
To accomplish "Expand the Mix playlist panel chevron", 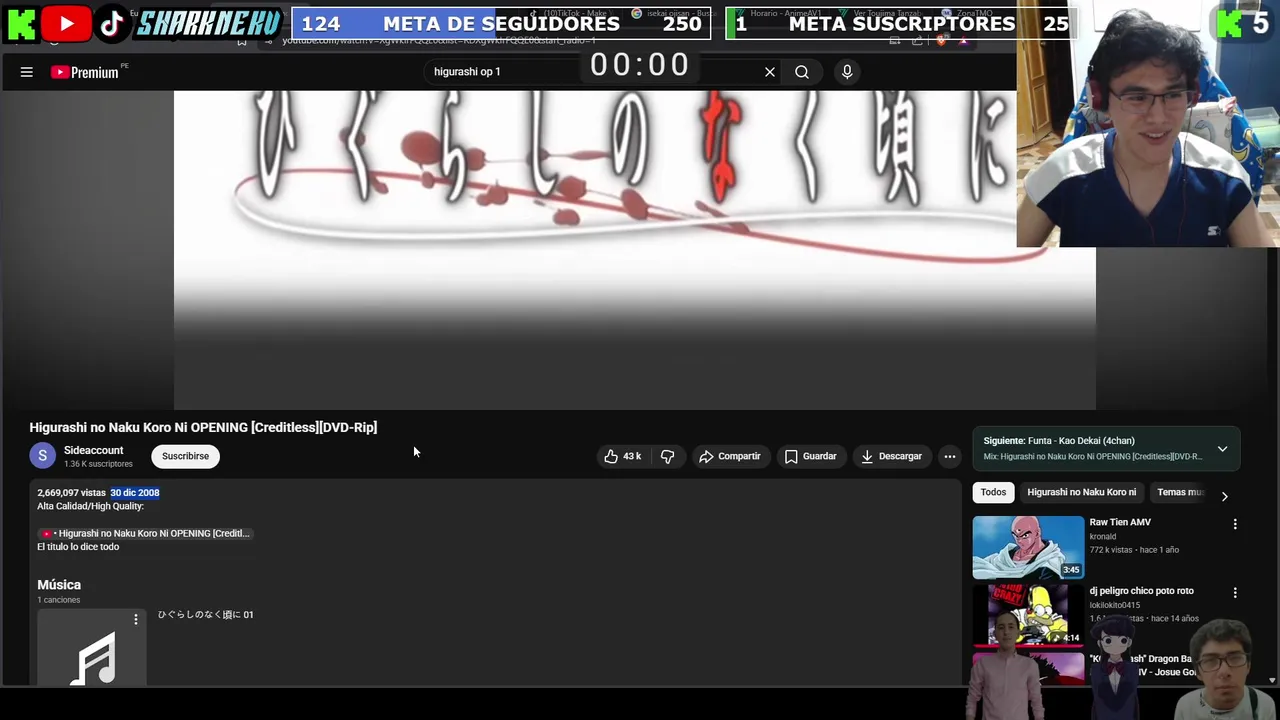I will [1222, 449].
